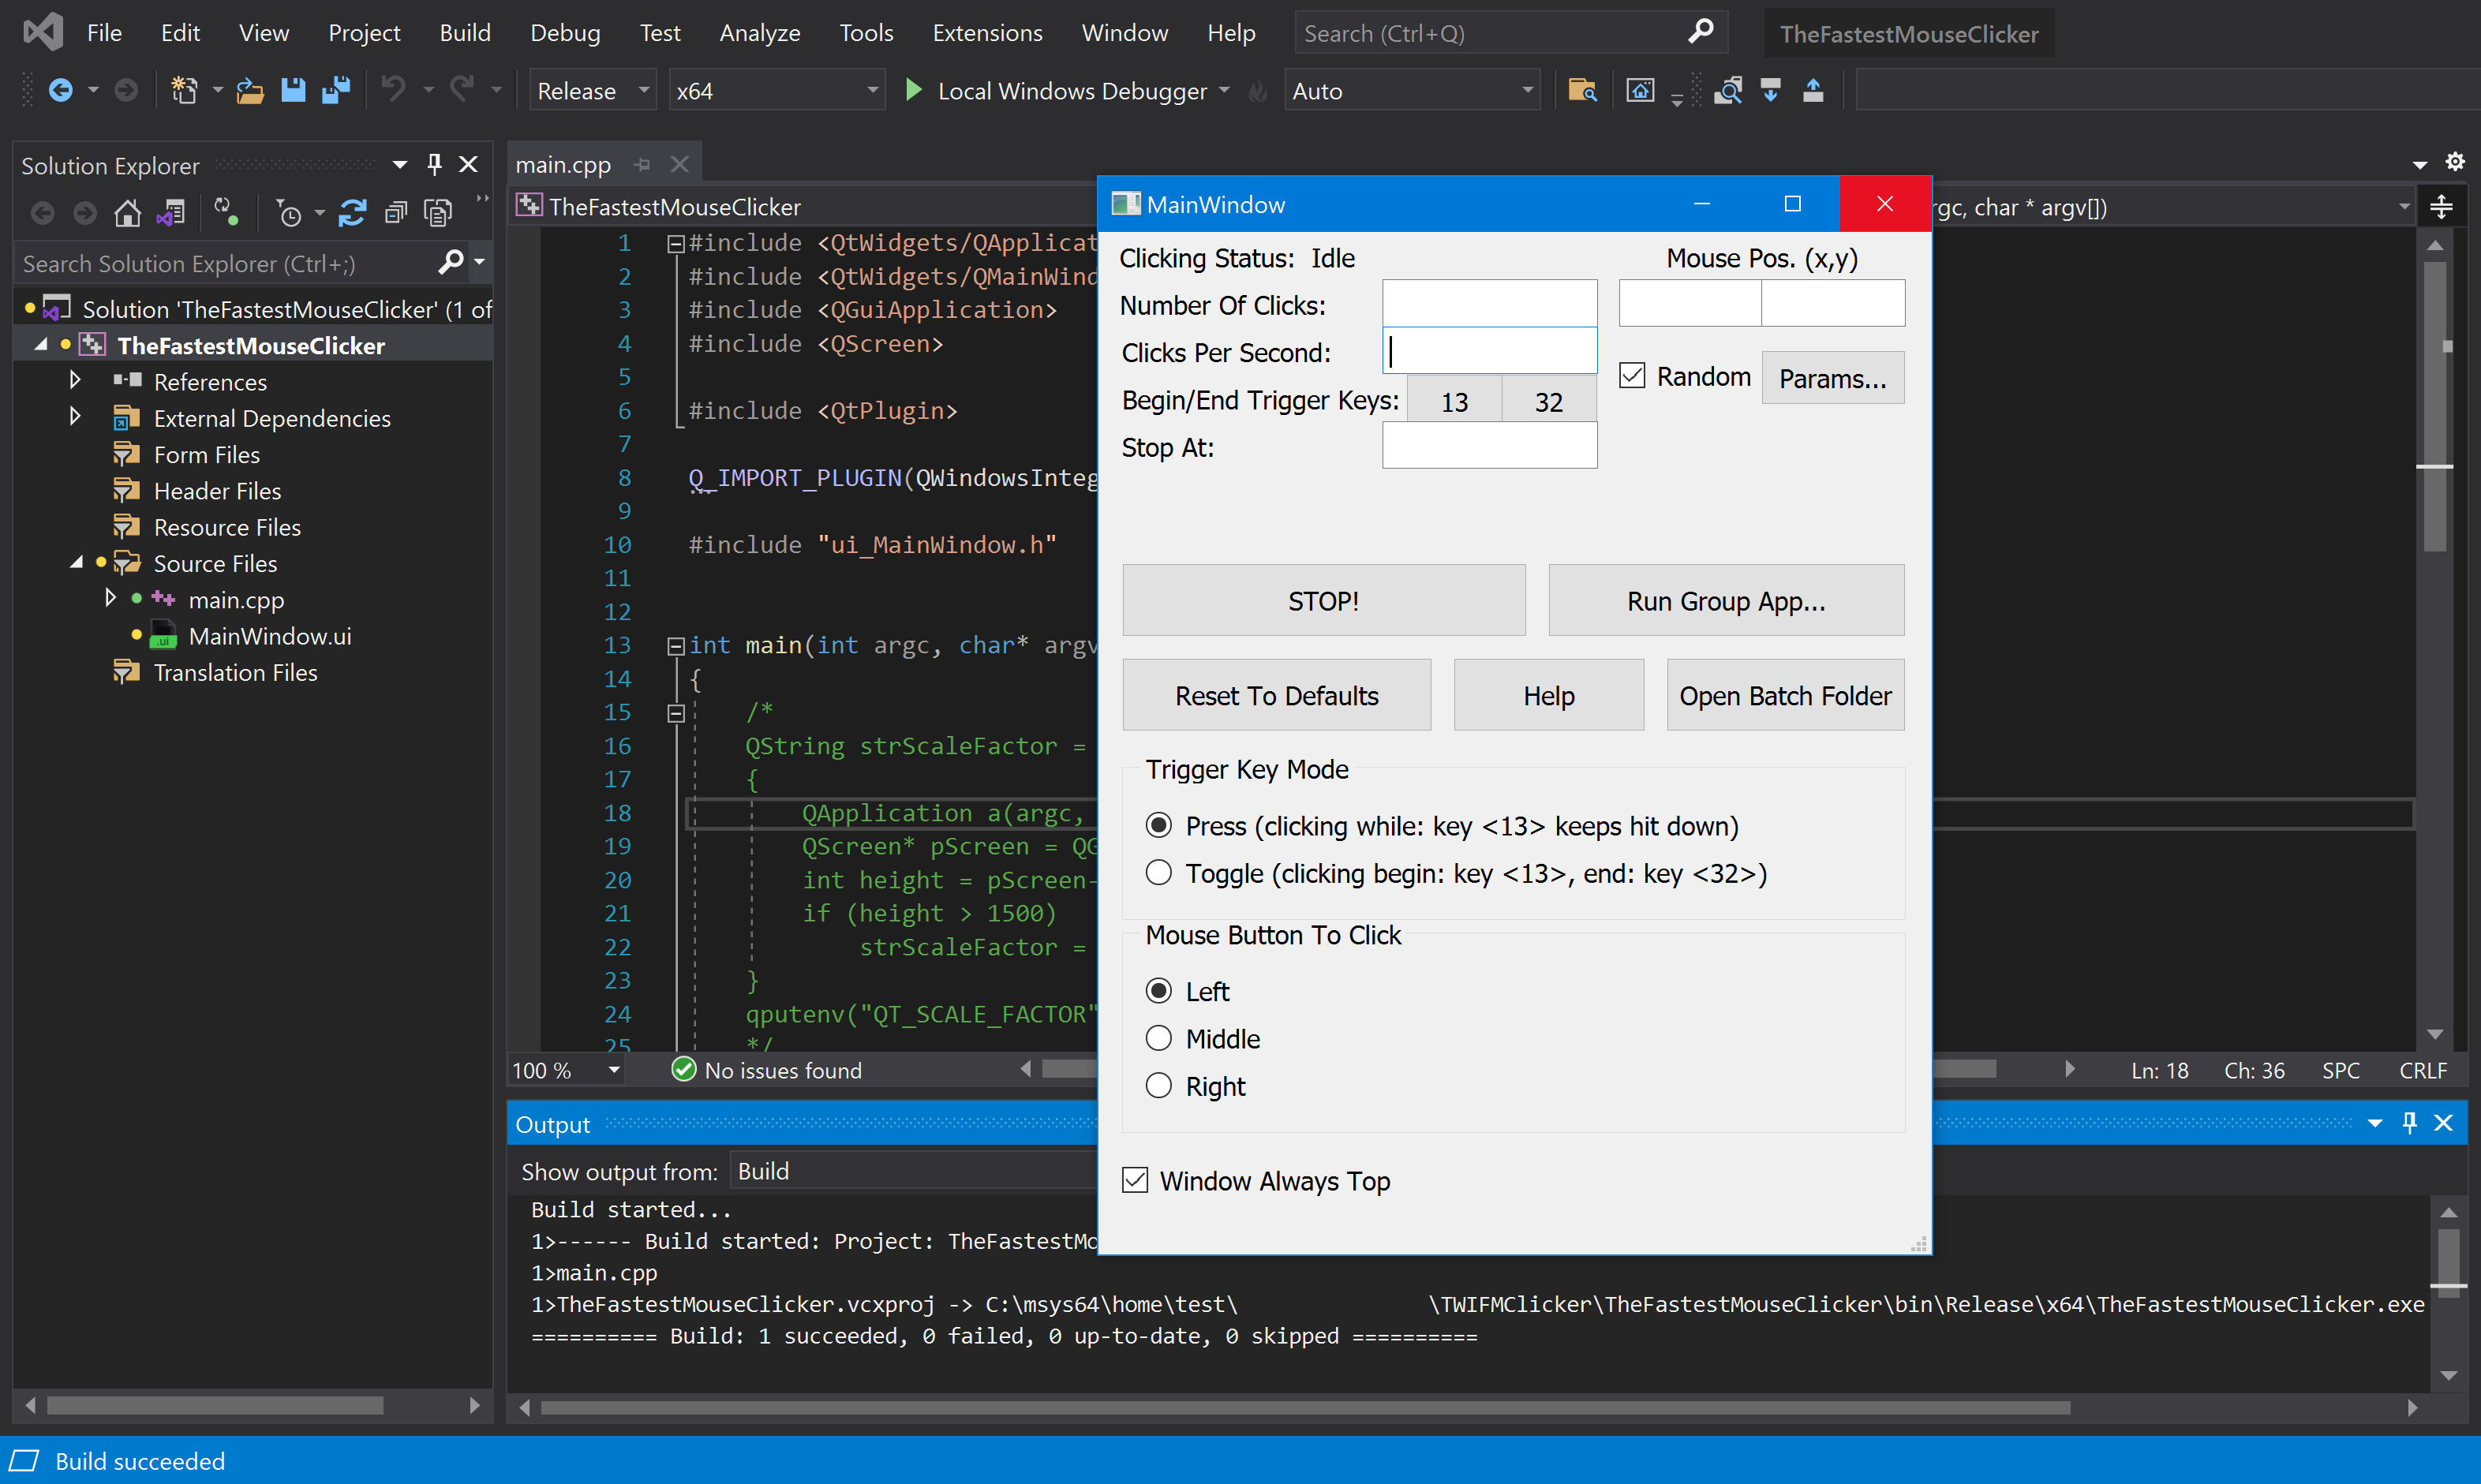Image resolution: width=2481 pixels, height=1484 pixels.
Task: Click the Reset To Defaults button
Action: coord(1276,694)
